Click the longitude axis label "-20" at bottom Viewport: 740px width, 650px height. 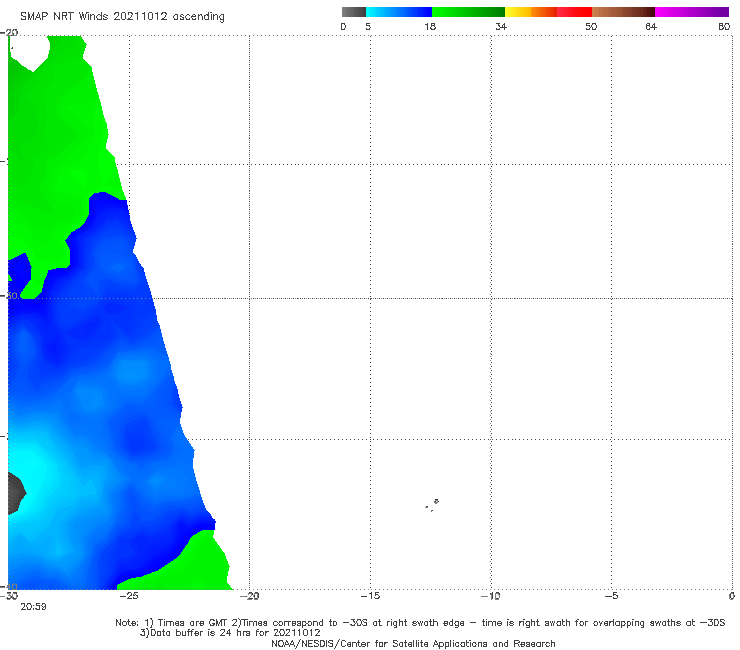[250, 596]
